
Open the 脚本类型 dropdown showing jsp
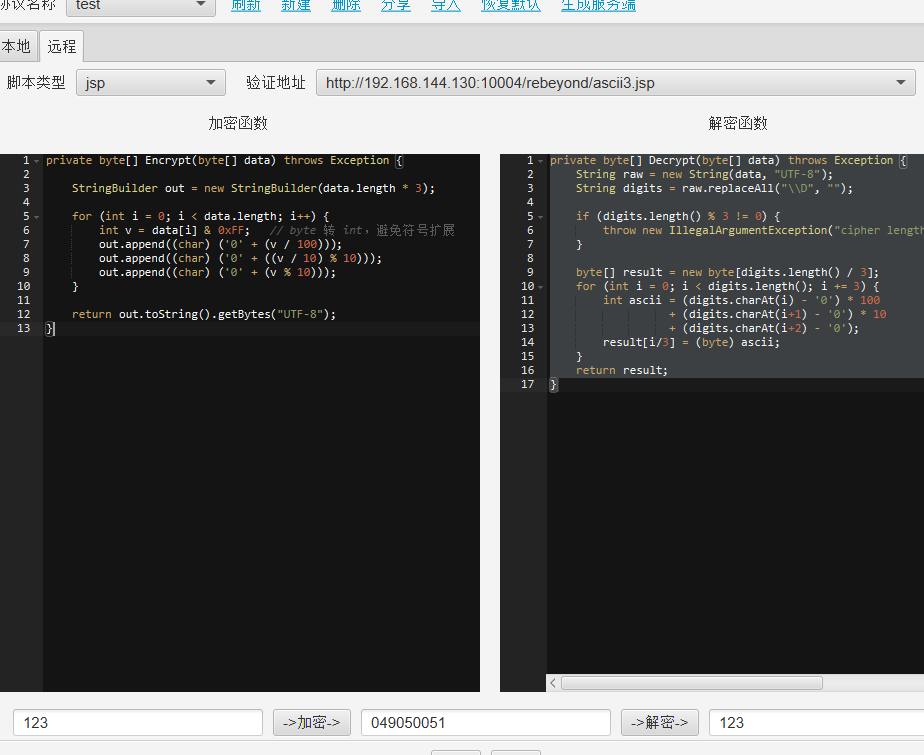151,83
